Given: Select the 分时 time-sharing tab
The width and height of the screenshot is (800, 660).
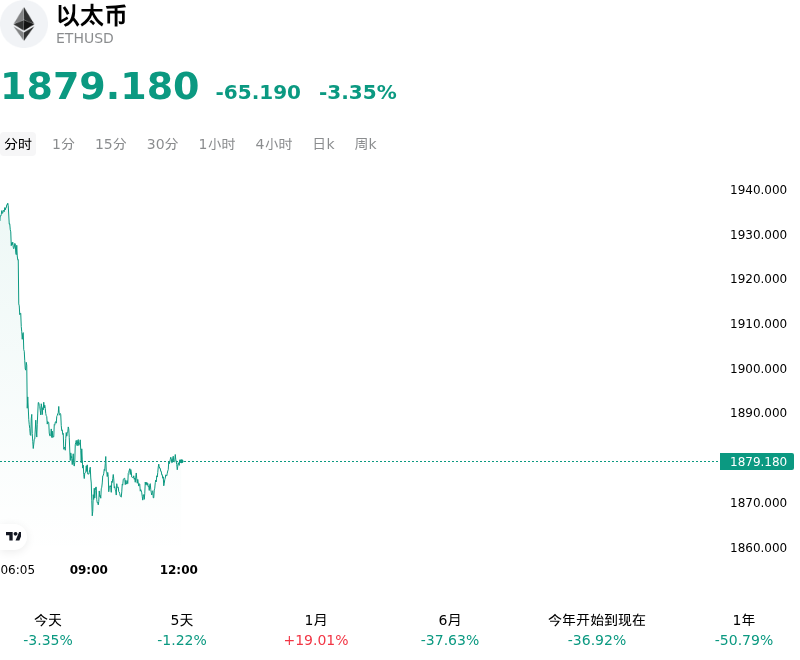Looking at the screenshot, I should click(x=18, y=144).
